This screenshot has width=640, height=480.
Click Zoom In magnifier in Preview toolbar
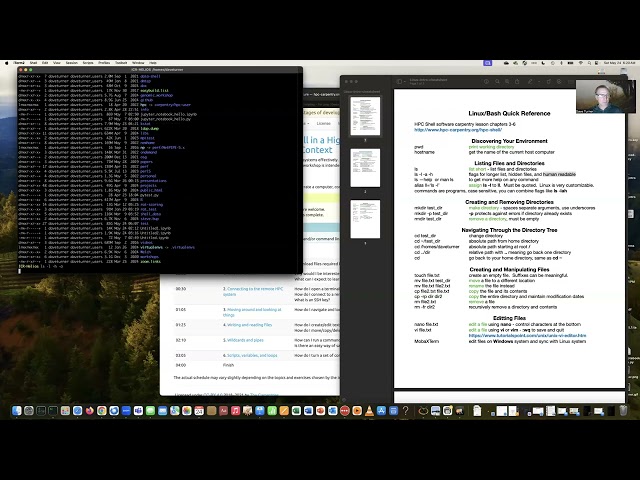(x=507, y=82)
